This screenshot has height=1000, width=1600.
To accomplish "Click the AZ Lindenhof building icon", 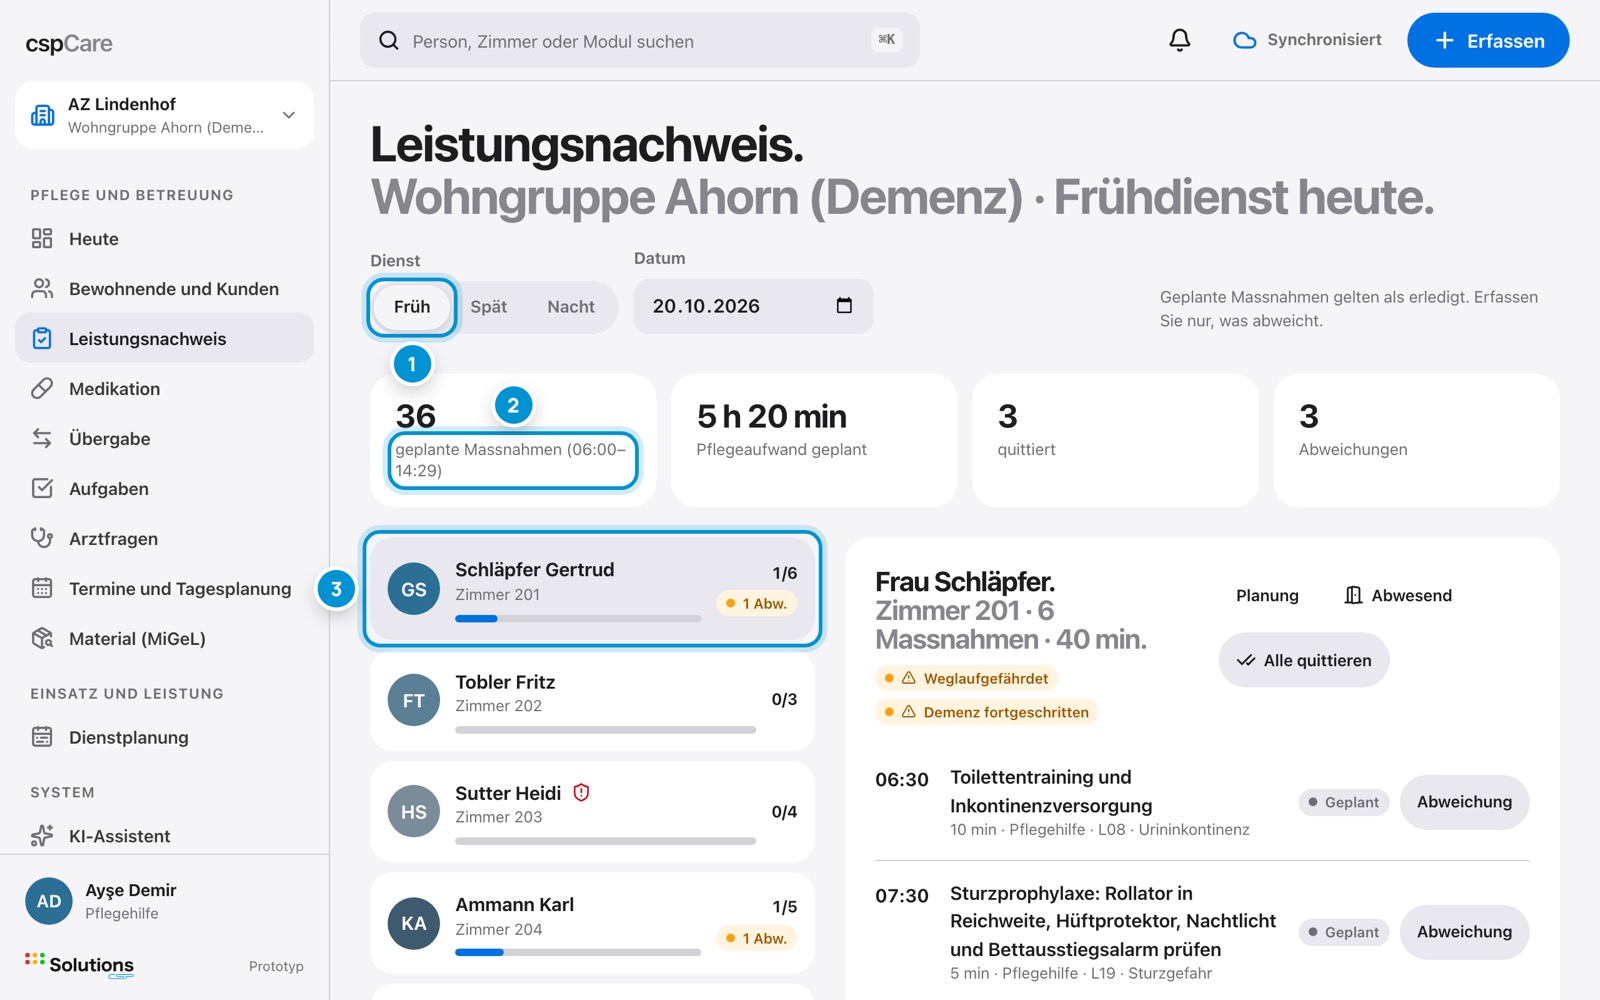I will click(x=42, y=115).
